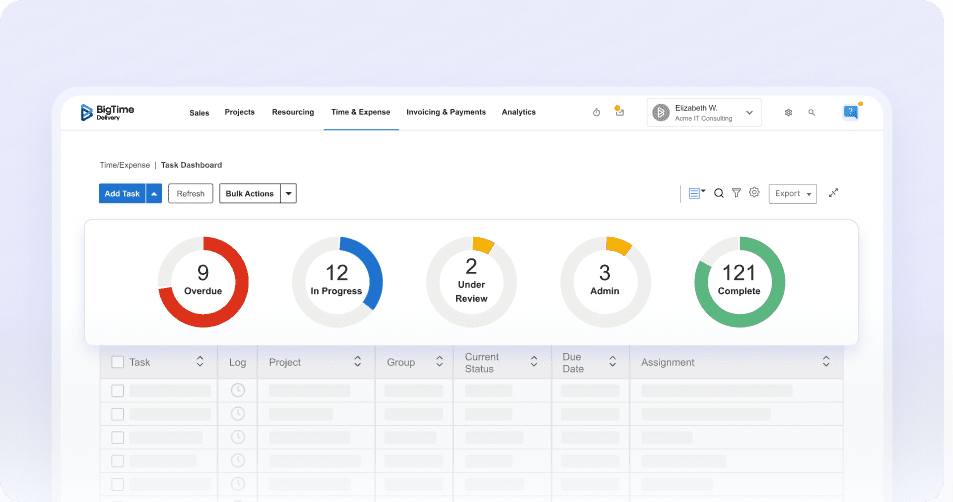
Task: Select the blue In Progress donut chart
Action: click(x=337, y=281)
